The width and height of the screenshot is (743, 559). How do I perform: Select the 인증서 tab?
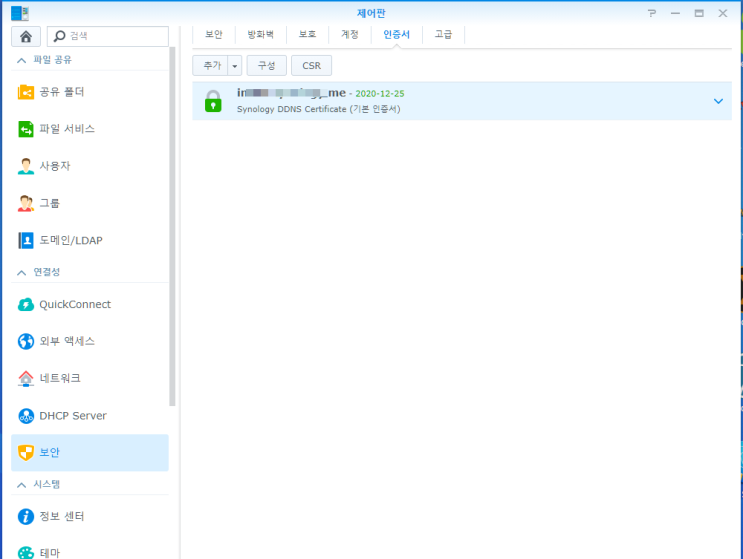coord(397,35)
